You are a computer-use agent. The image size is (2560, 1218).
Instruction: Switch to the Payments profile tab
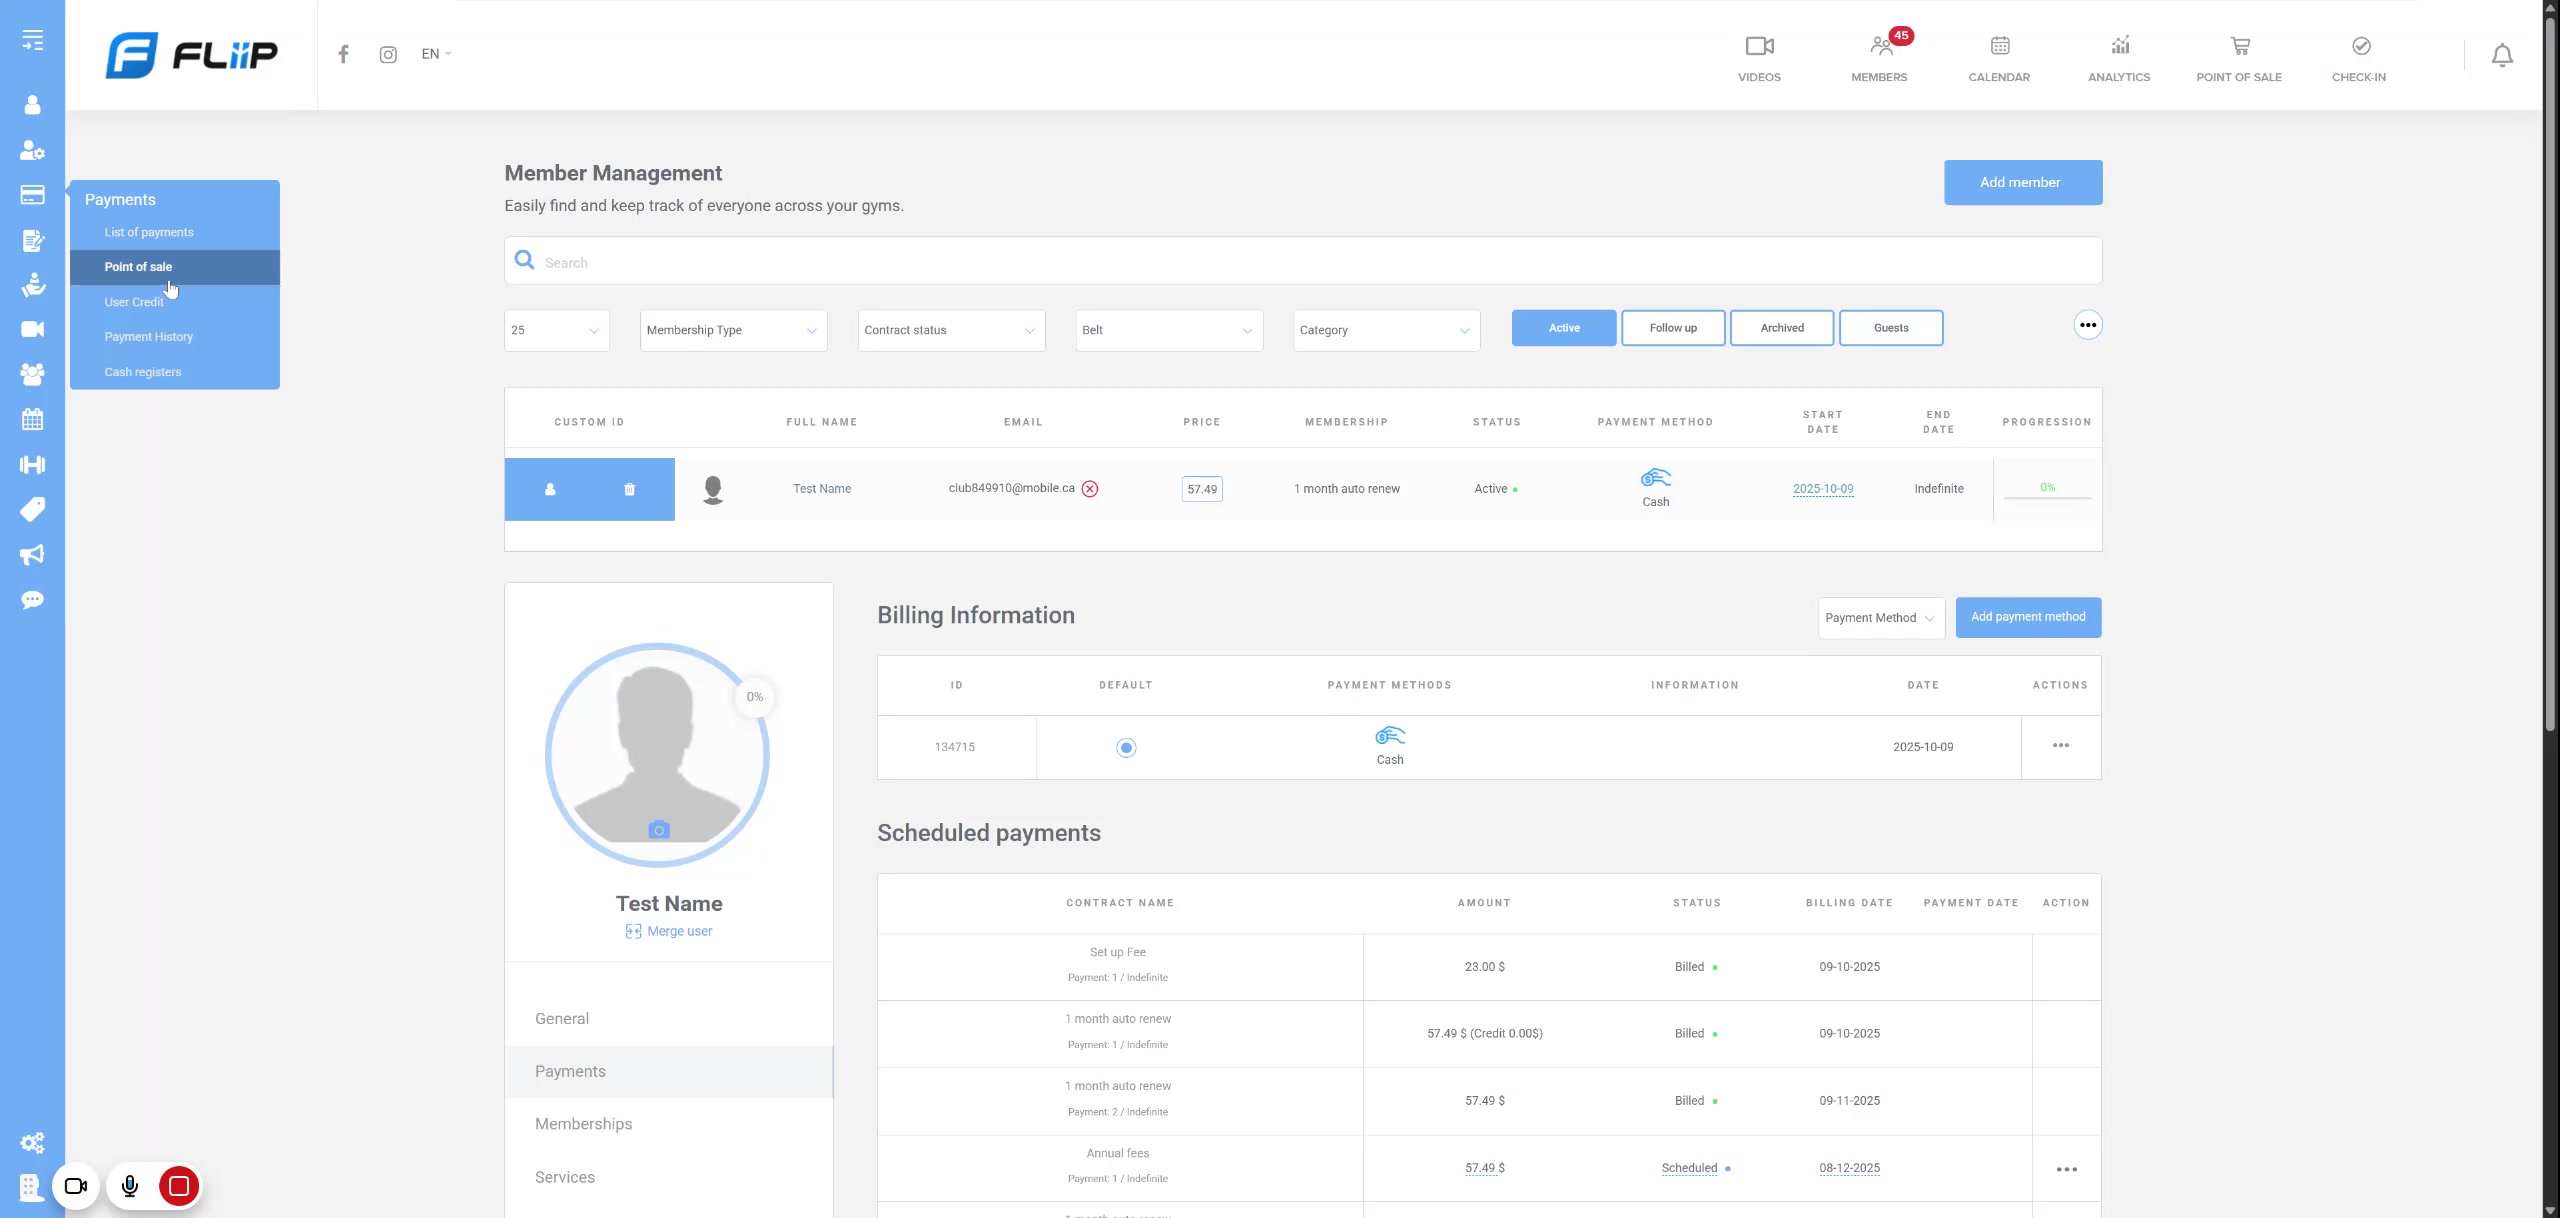point(668,1072)
